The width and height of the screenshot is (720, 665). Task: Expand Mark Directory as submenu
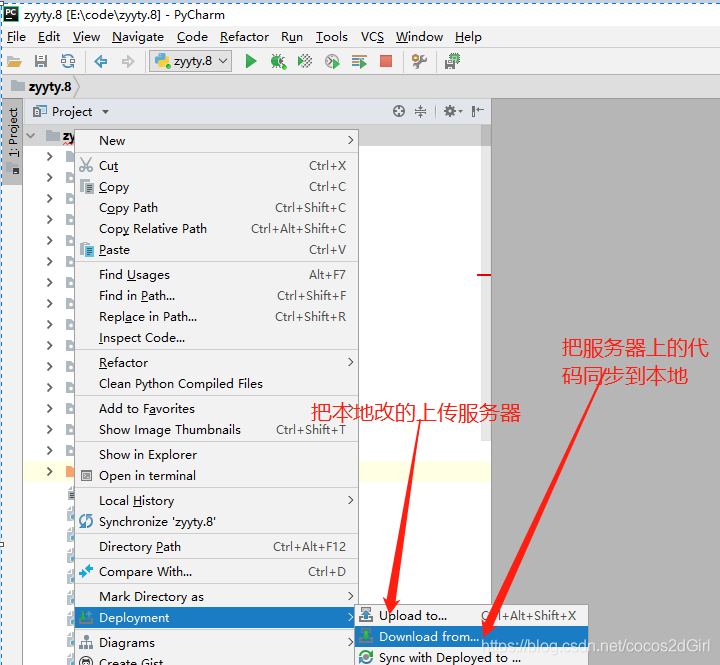coord(216,597)
